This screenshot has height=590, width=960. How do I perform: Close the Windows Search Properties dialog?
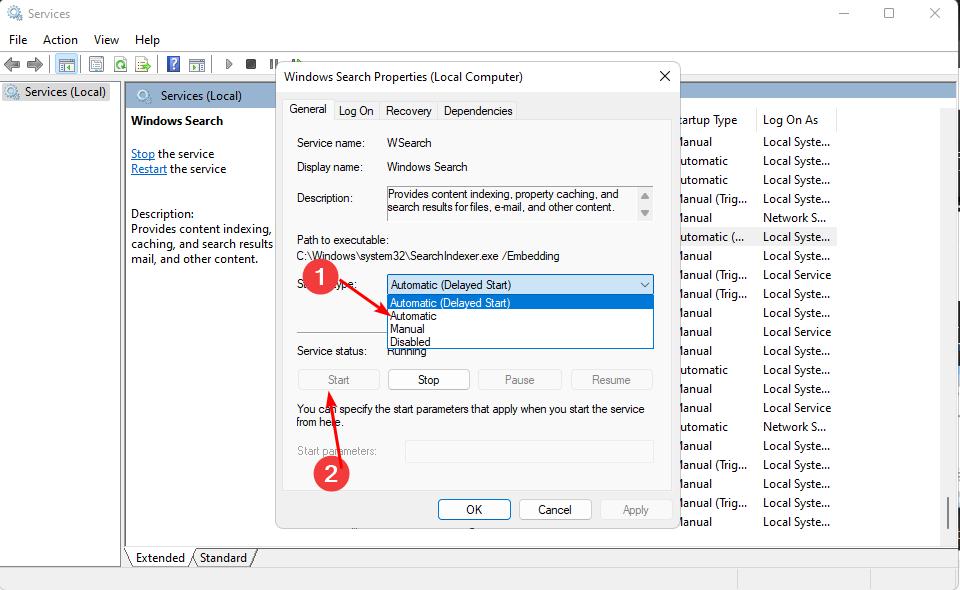coord(665,77)
